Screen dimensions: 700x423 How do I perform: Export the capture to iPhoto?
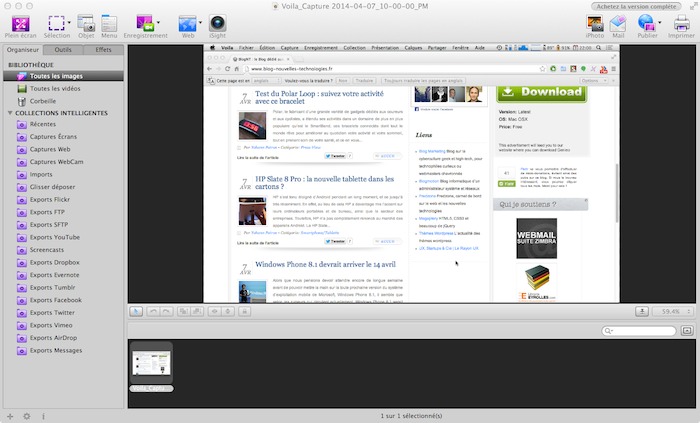click(595, 23)
